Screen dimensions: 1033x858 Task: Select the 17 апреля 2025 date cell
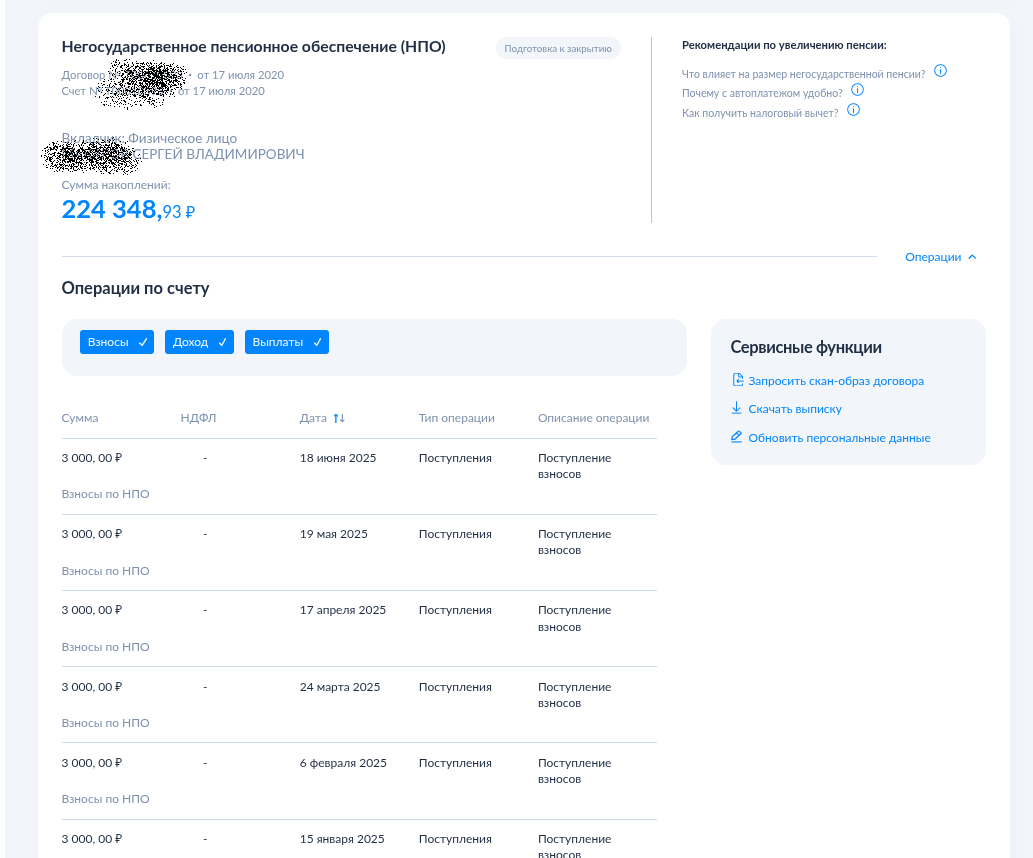coord(343,610)
